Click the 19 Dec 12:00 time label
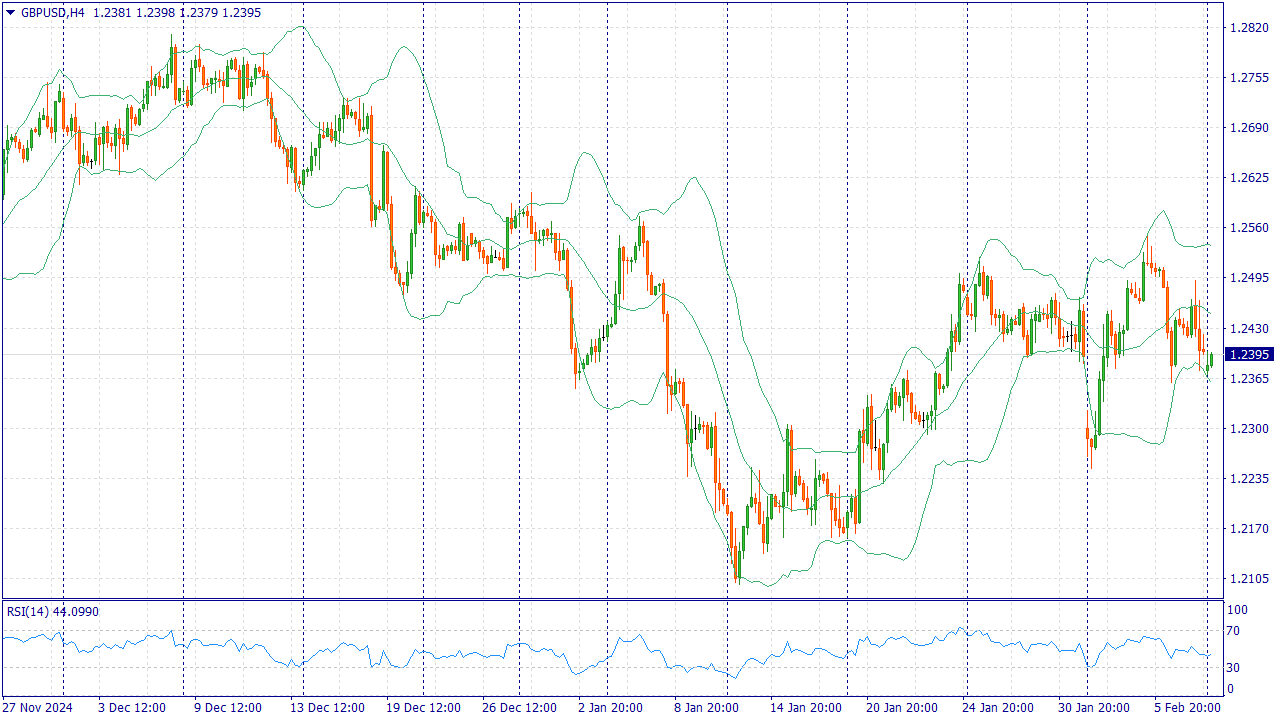Image resolution: width=1280 pixels, height=720 pixels. click(423, 708)
